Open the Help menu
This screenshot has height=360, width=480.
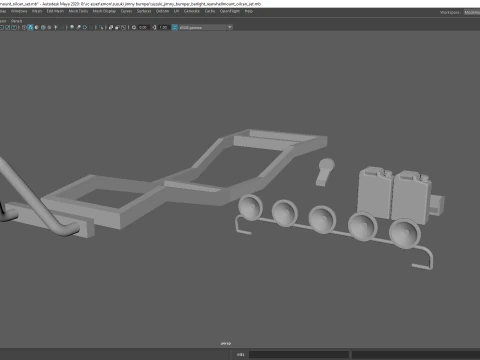tap(249, 11)
